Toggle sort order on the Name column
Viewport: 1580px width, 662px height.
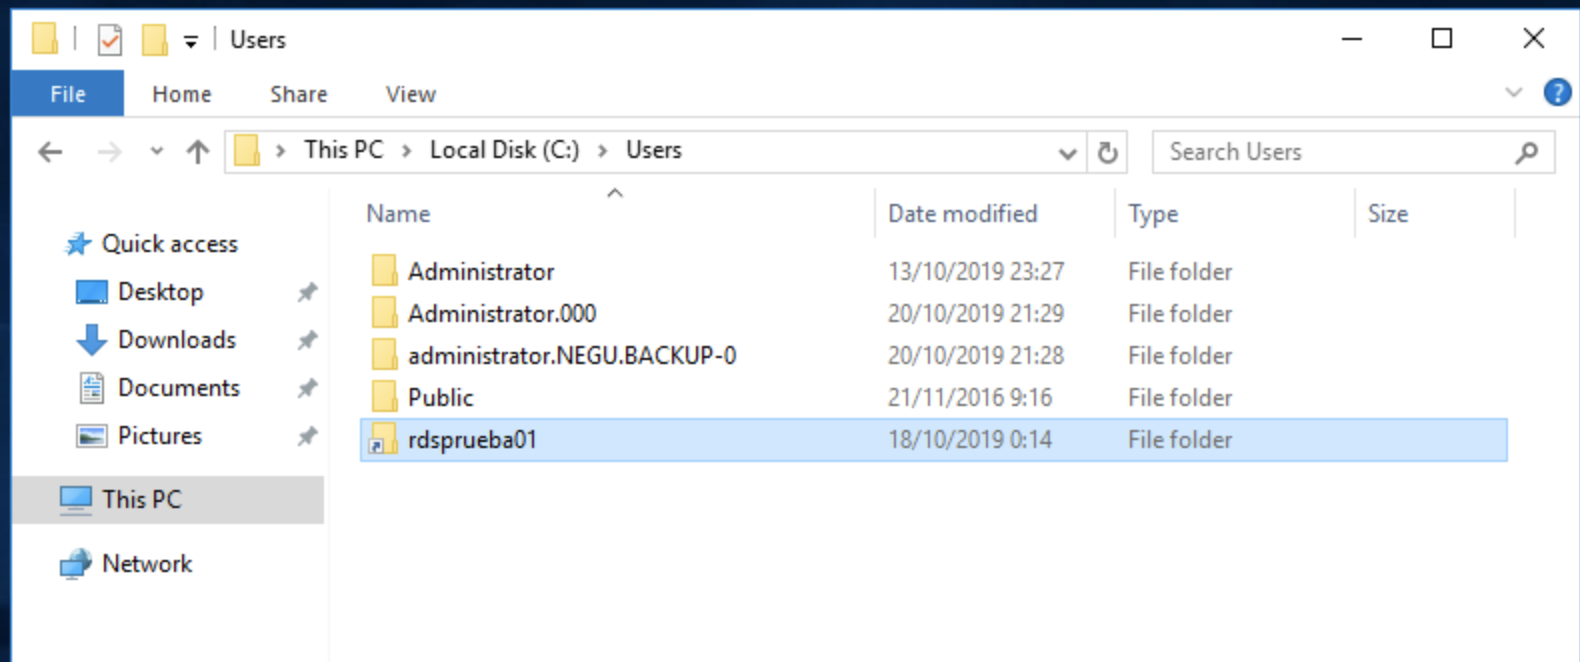(397, 213)
